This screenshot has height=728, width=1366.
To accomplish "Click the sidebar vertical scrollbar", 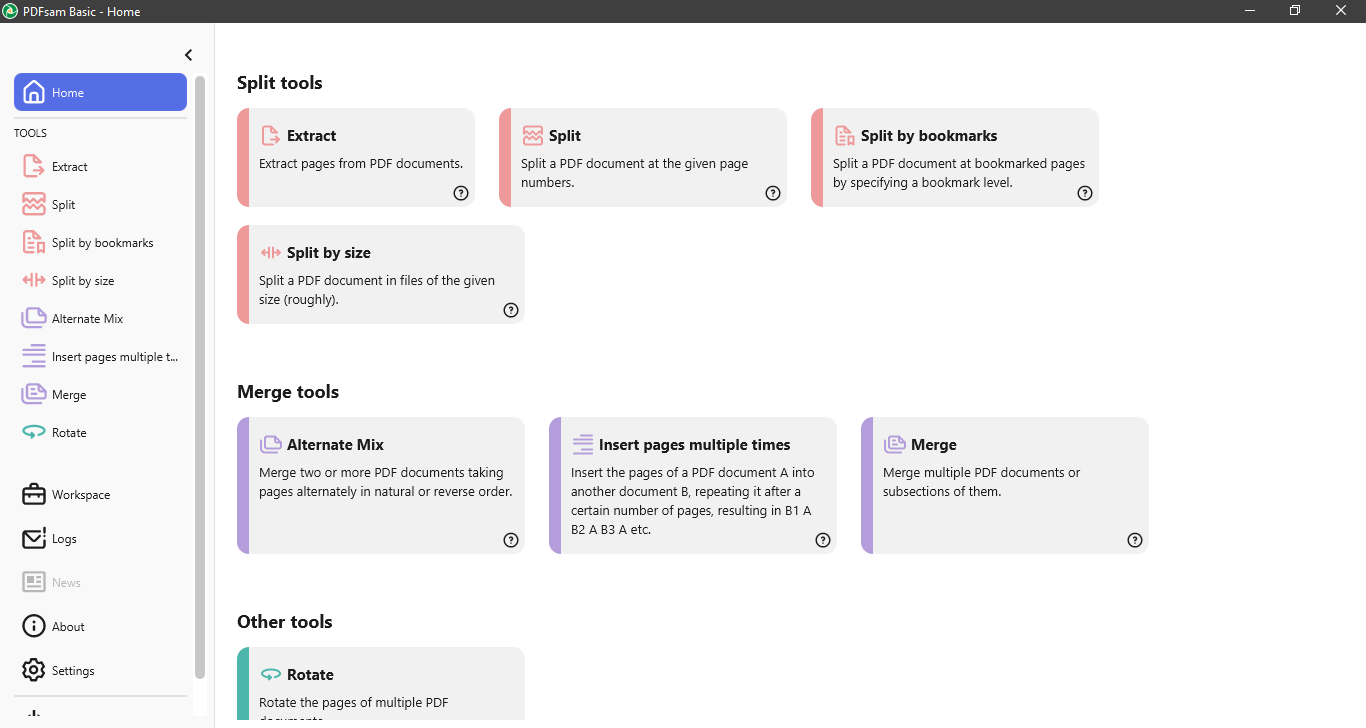I will click(x=200, y=378).
